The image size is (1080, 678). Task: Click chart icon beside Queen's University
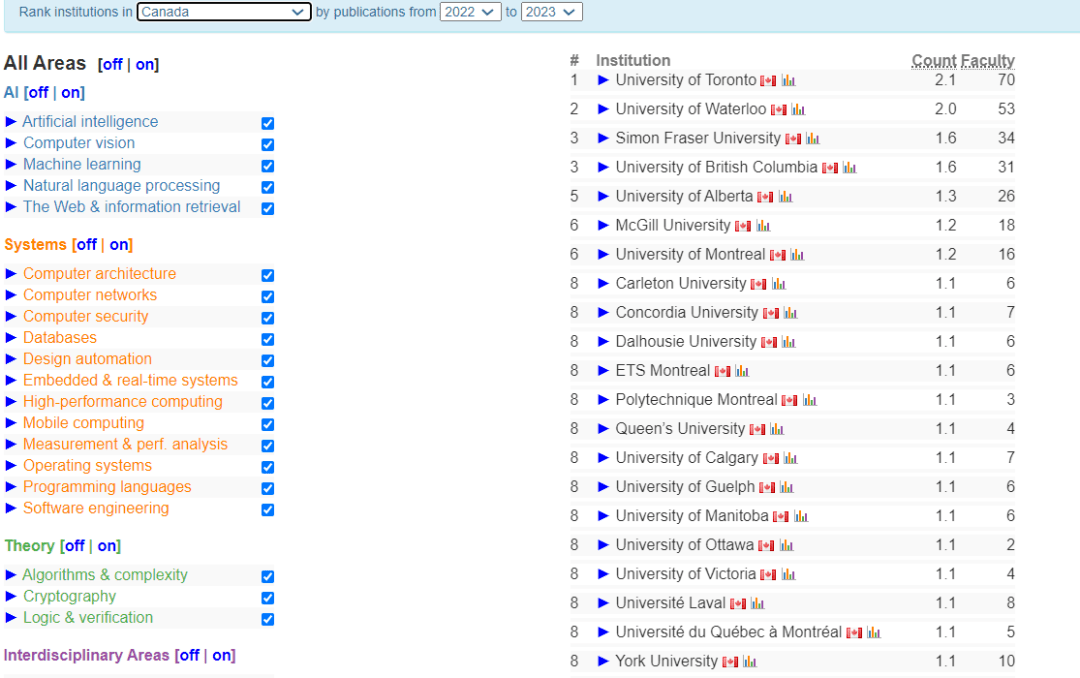pos(777,429)
